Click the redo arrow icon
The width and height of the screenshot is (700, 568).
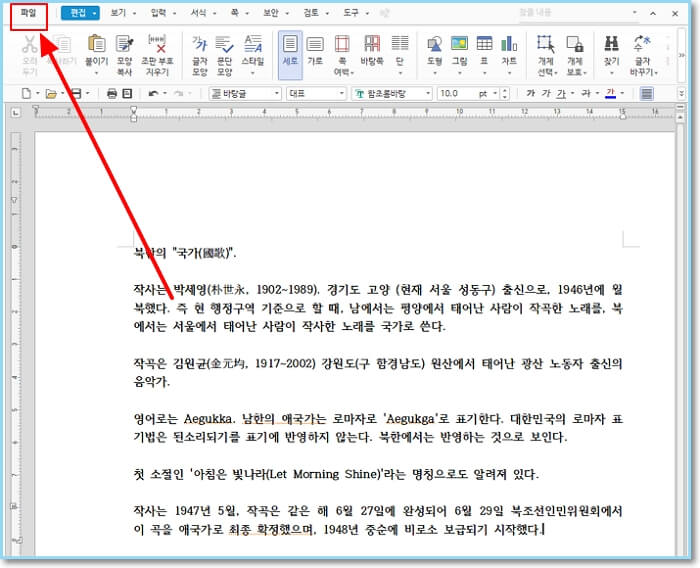tap(179, 93)
